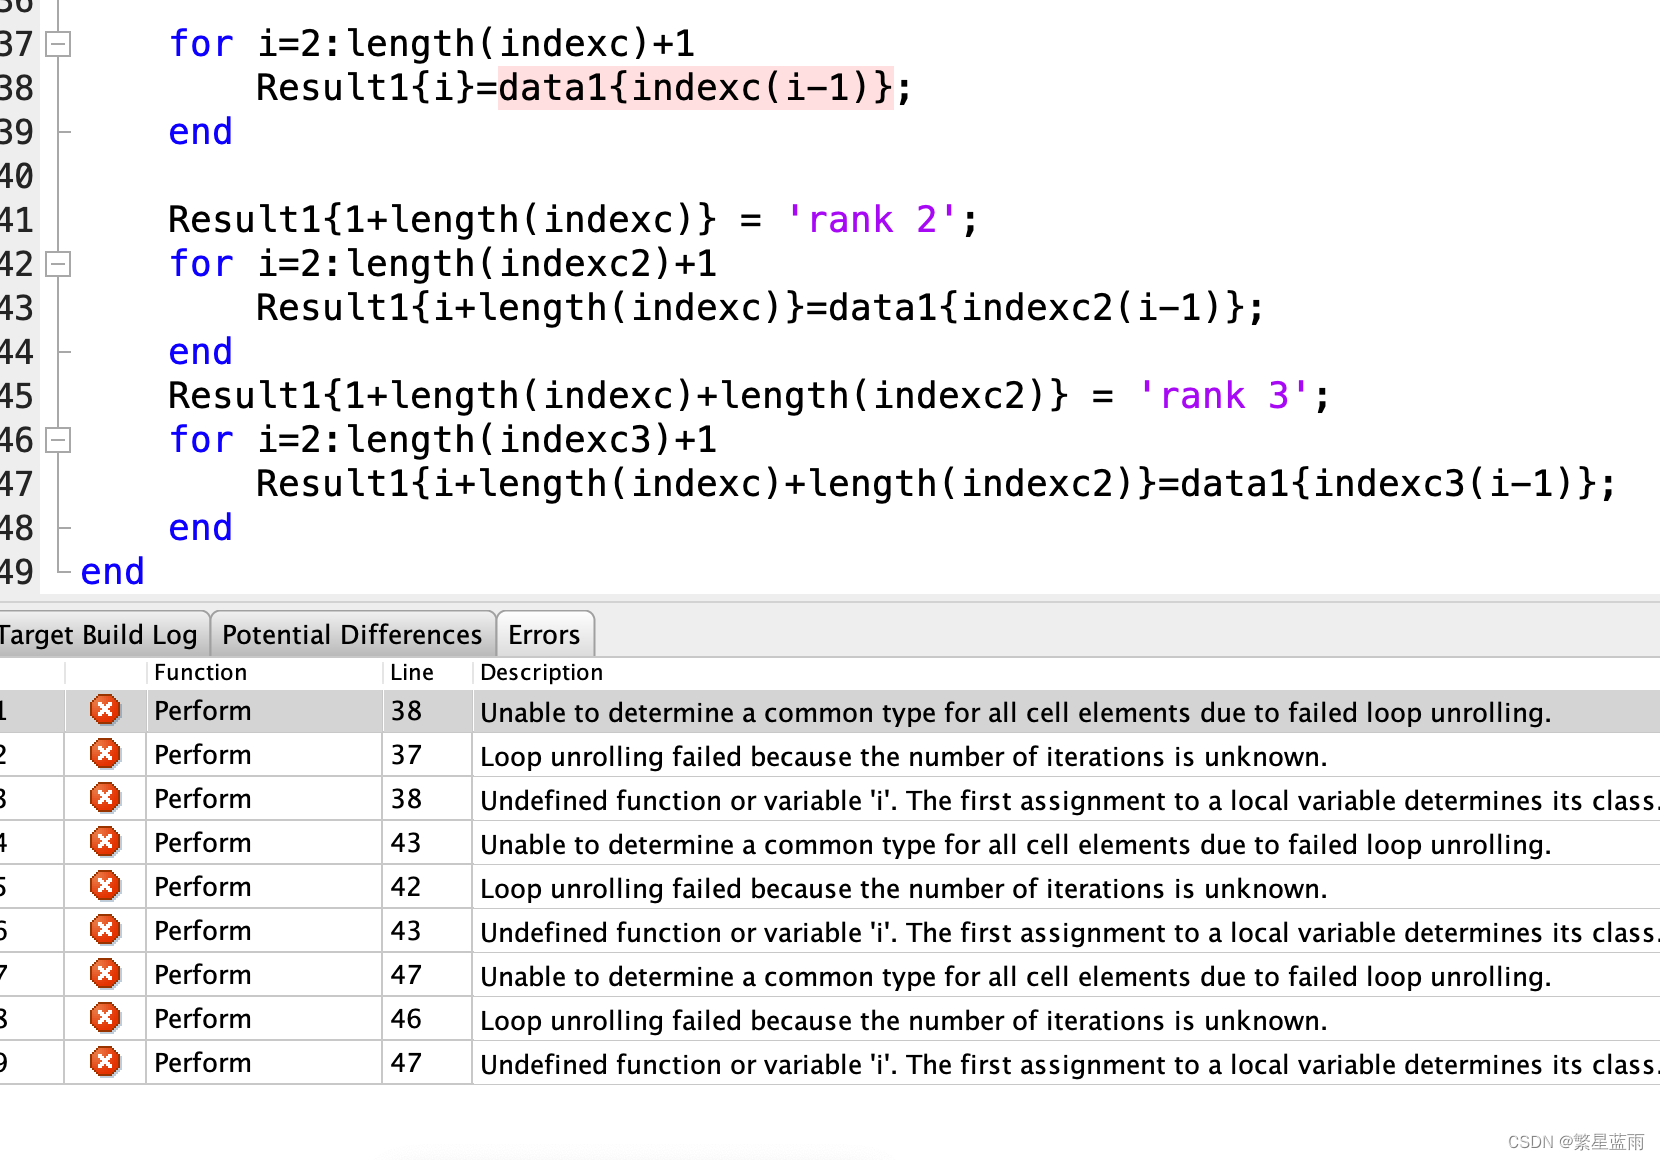Viewport: 1660px width, 1160px height.
Task: Collapse the for loop at line 46
Action: coord(60,440)
